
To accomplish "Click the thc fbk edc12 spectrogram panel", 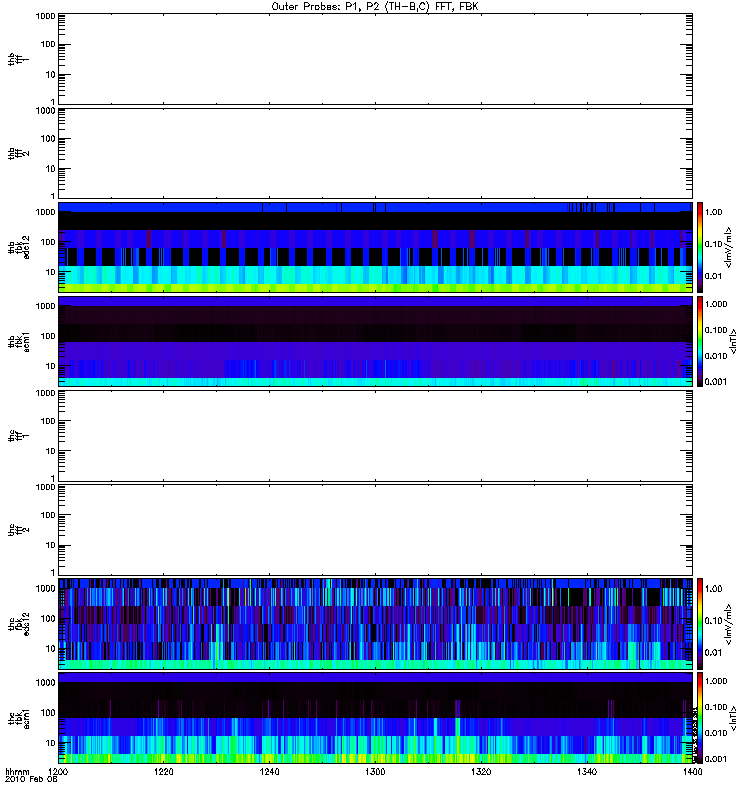I will click(x=375, y=624).
